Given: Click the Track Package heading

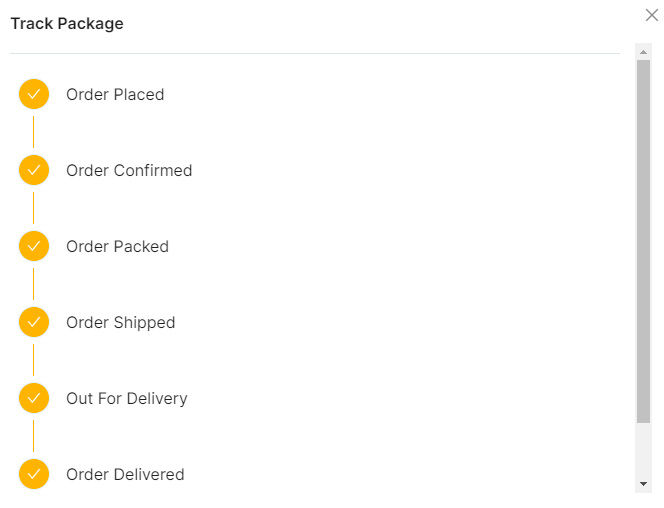Looking at the screenshot, I should pyautogui.click(x=67, y=24).
